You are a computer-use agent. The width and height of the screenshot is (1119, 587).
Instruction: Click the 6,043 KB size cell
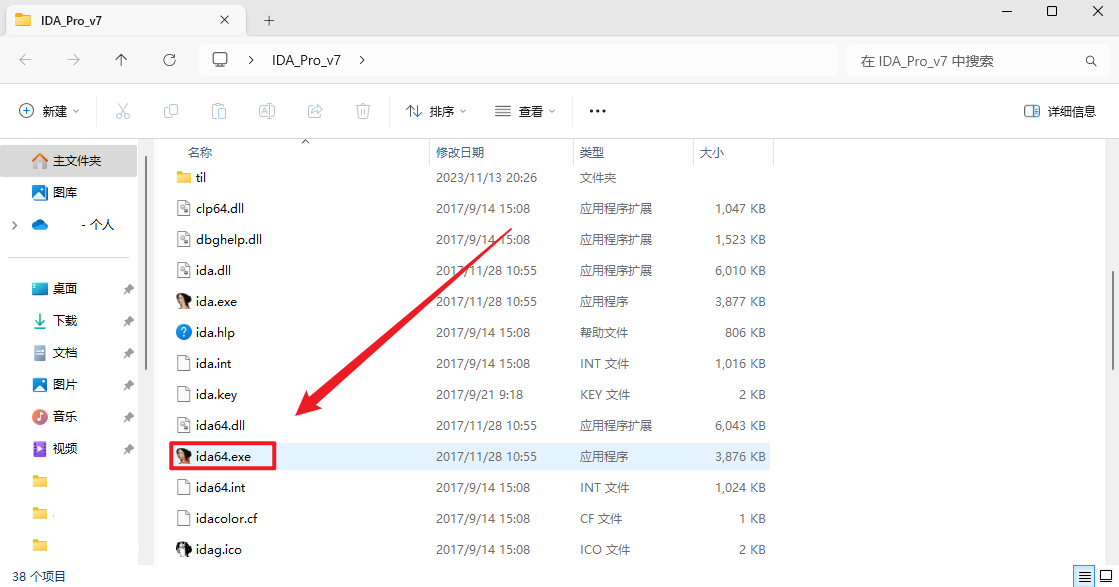click(740, 425)
